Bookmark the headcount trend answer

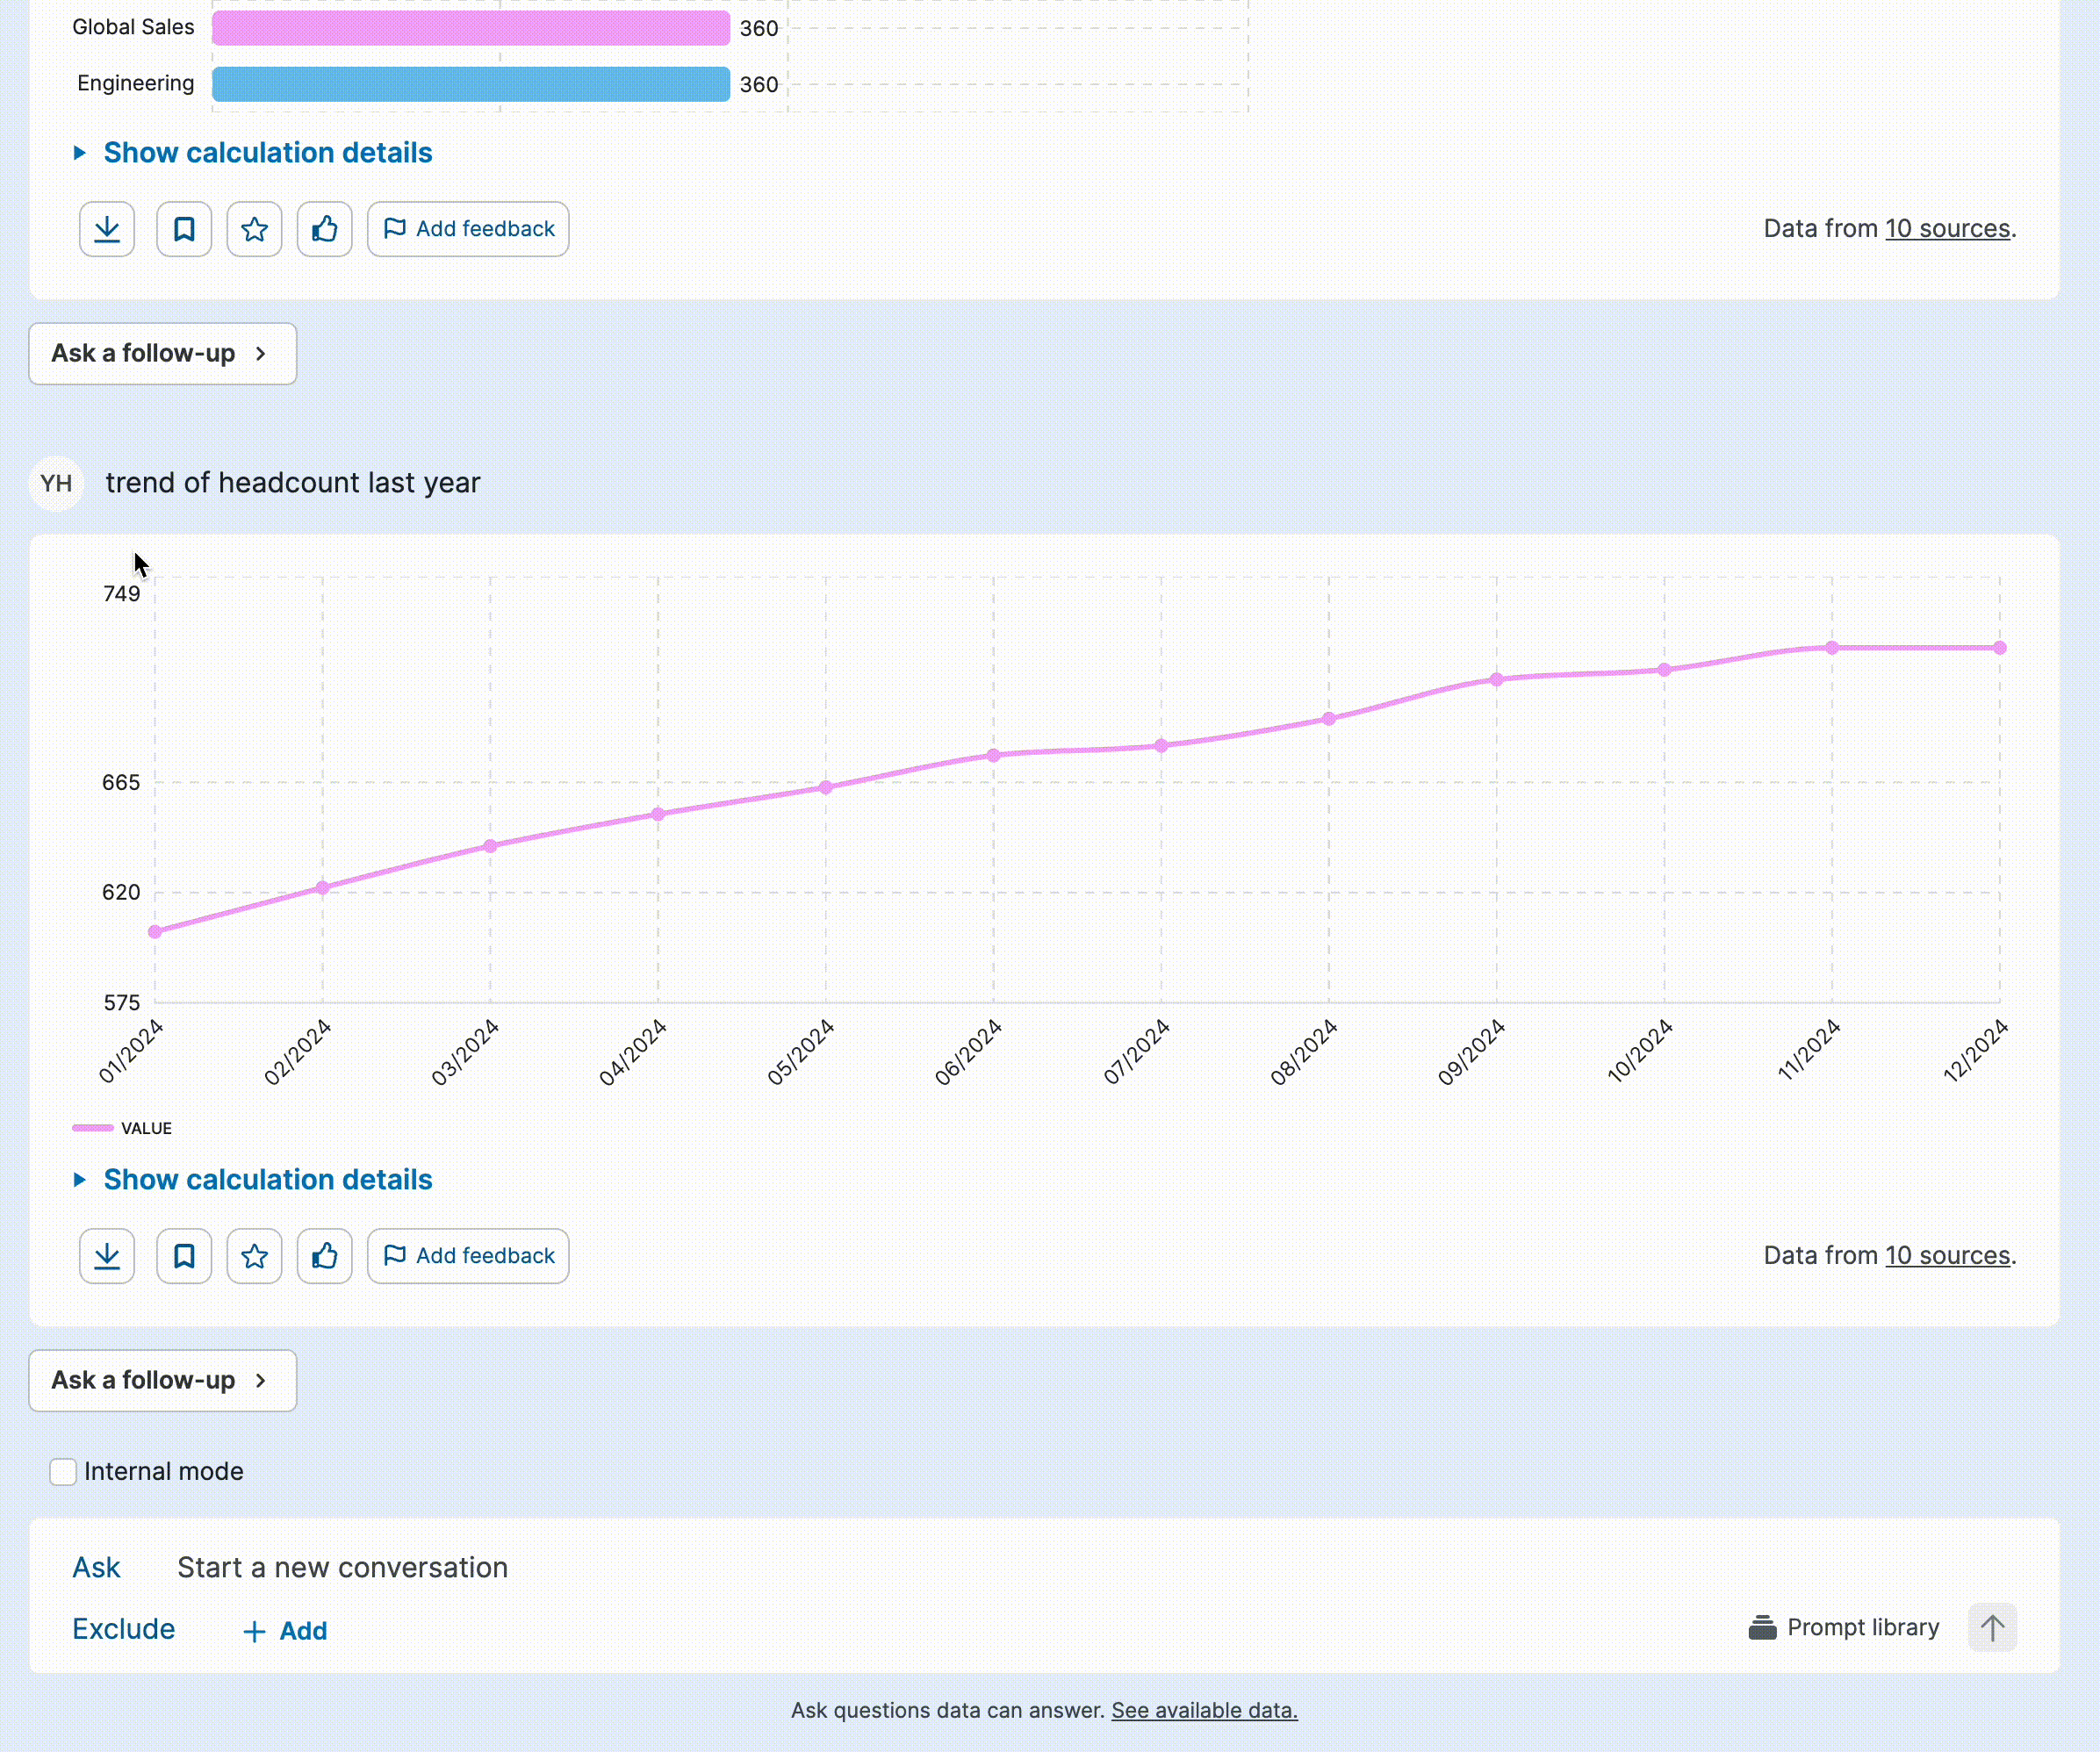184,1256
